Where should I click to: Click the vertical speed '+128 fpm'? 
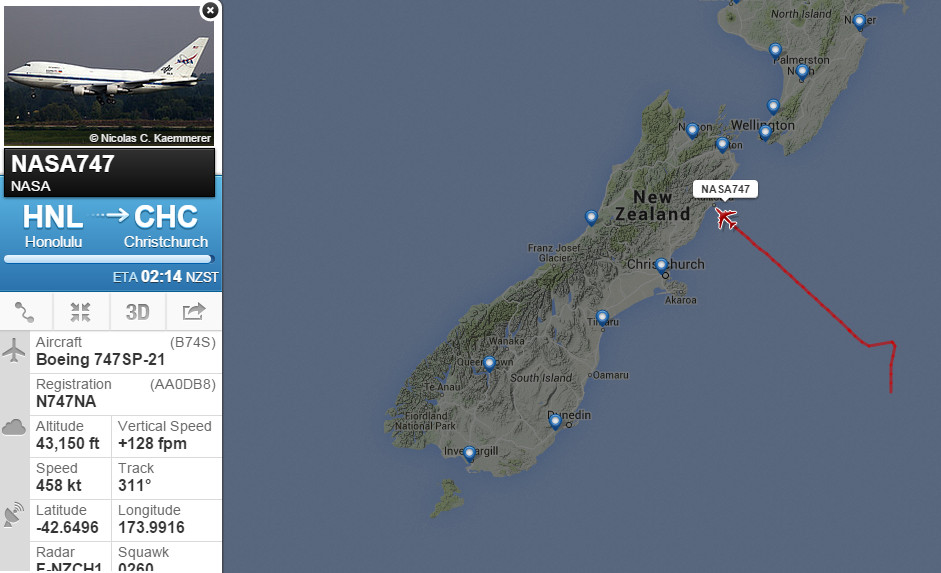click(152, 443)
